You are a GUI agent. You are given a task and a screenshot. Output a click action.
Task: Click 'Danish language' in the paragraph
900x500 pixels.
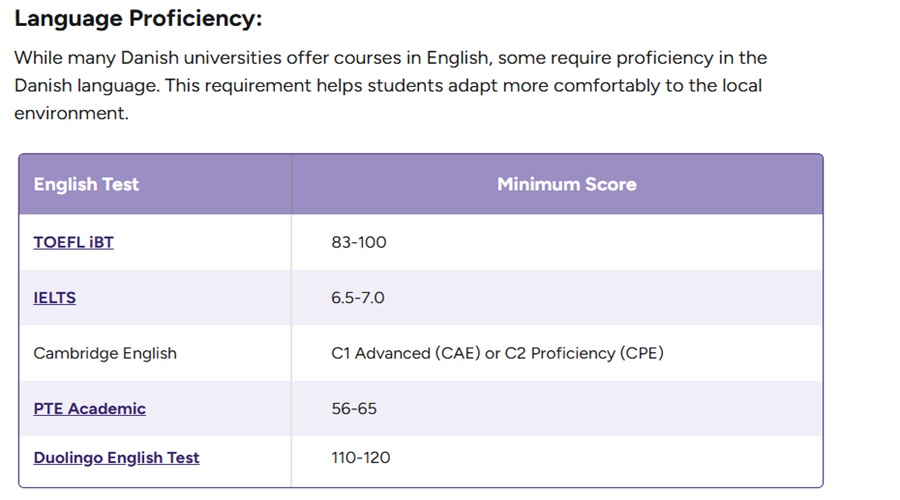pos(86,86)
